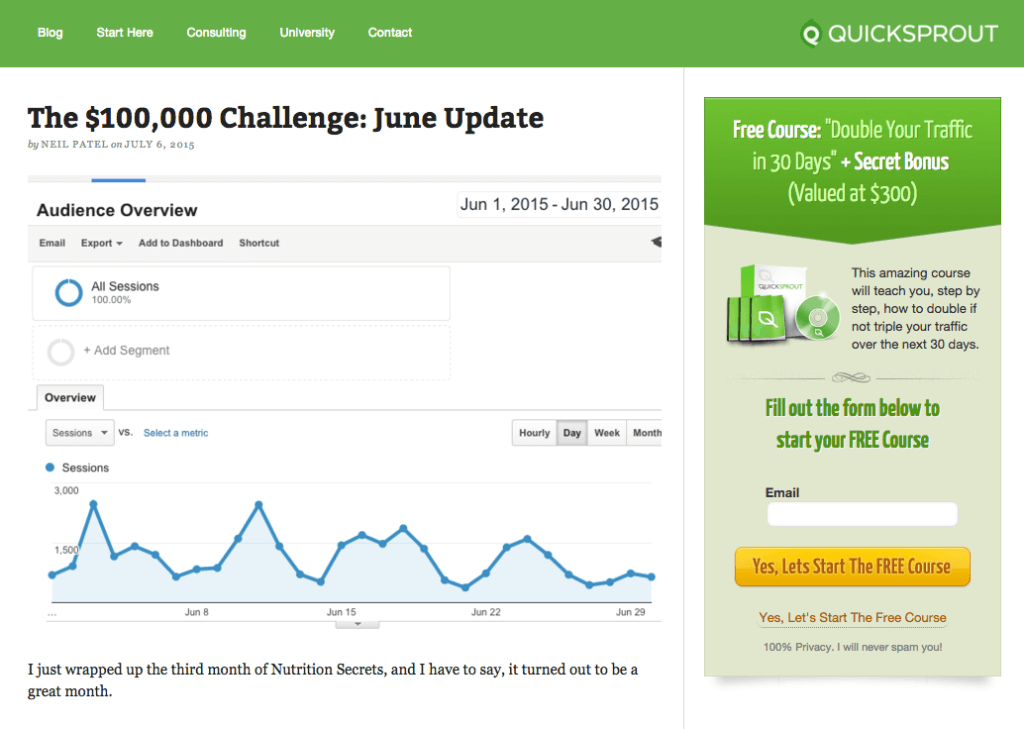This screenshot has width=1024, height=729.
Task: Click the graduation cap education icon
Action: [656, 242]
